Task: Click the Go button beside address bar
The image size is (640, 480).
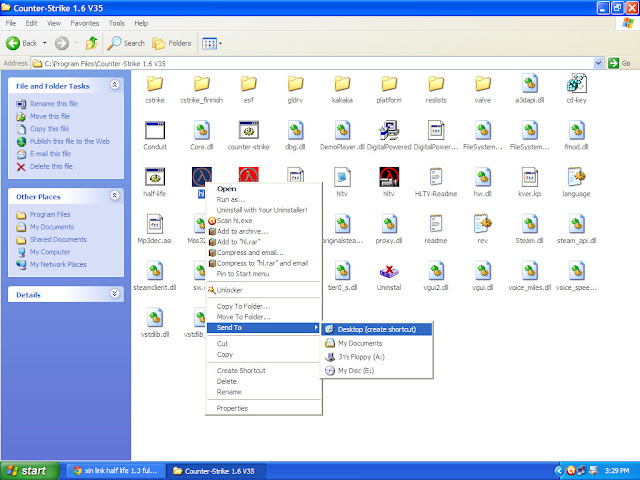Action: [620, 63]
